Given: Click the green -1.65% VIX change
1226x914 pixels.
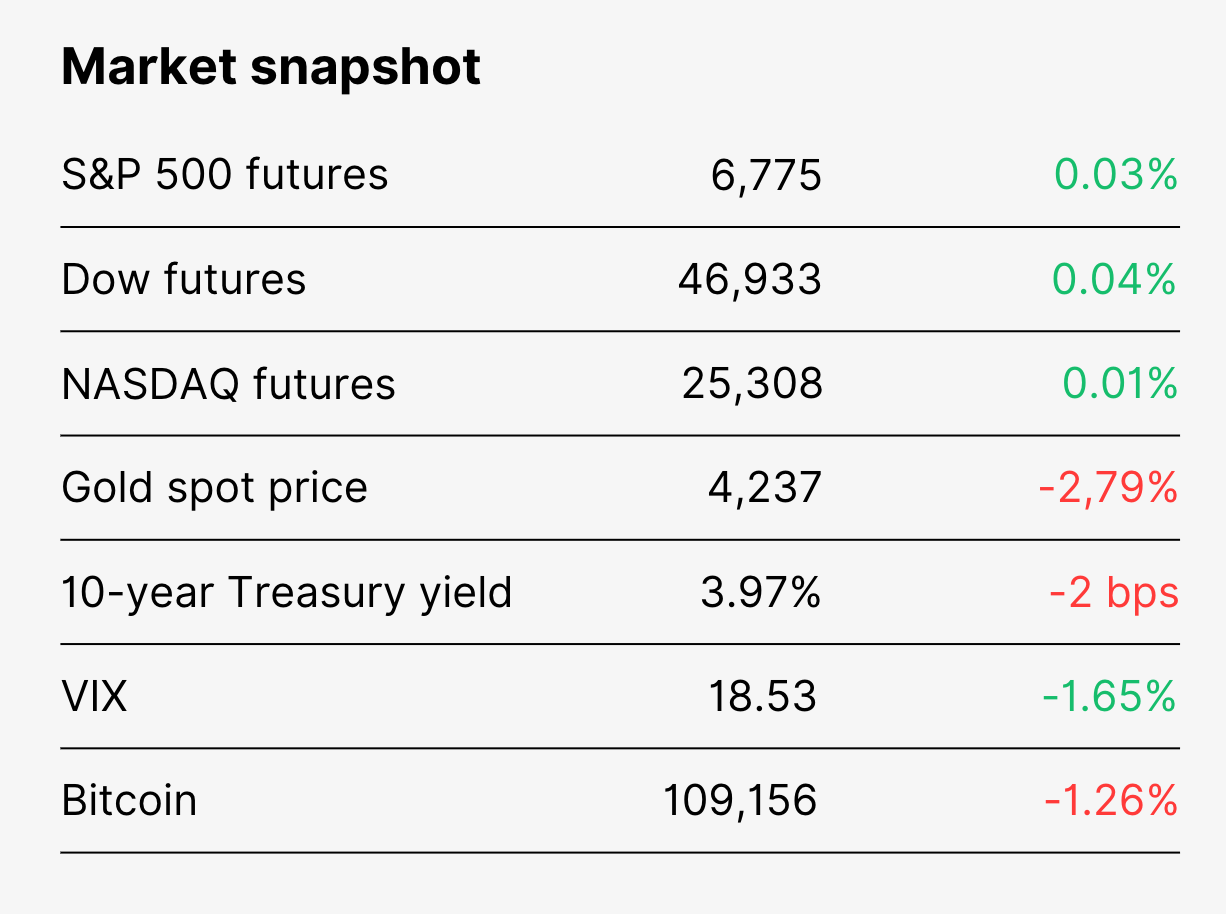Looking at the screenshot, I should (1110, 696).
